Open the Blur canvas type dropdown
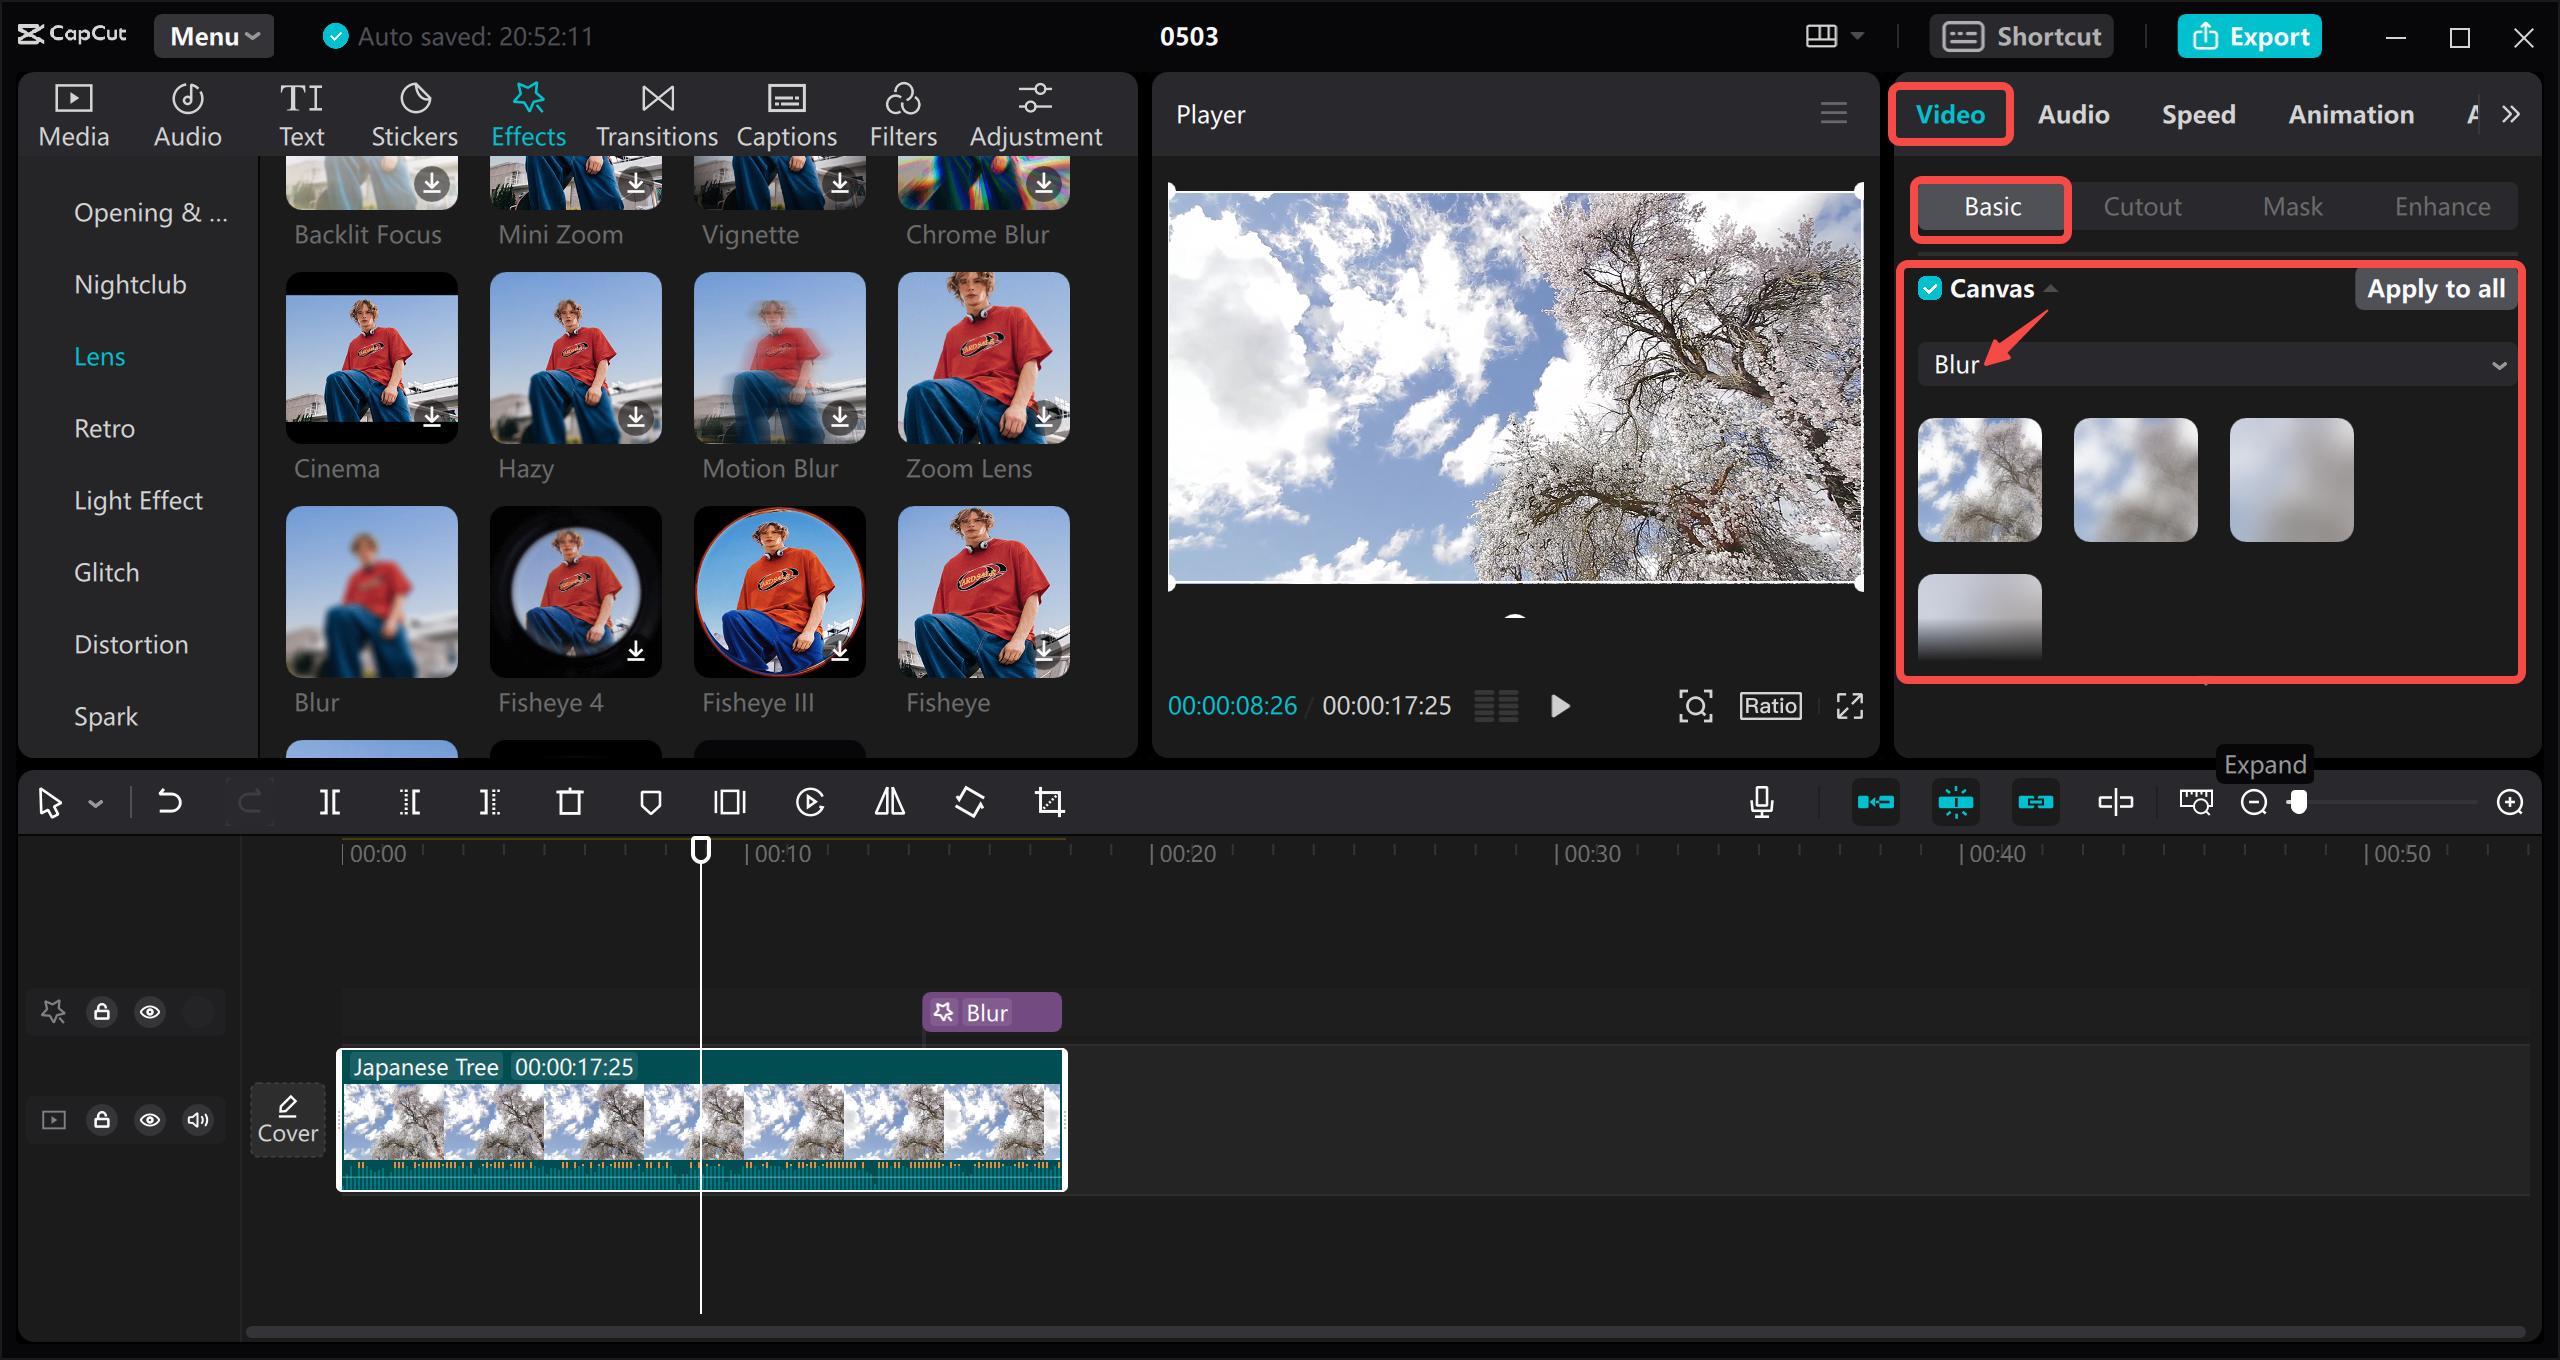Viewport: 2560px width, 1360px height. (x=2216, y=365)
